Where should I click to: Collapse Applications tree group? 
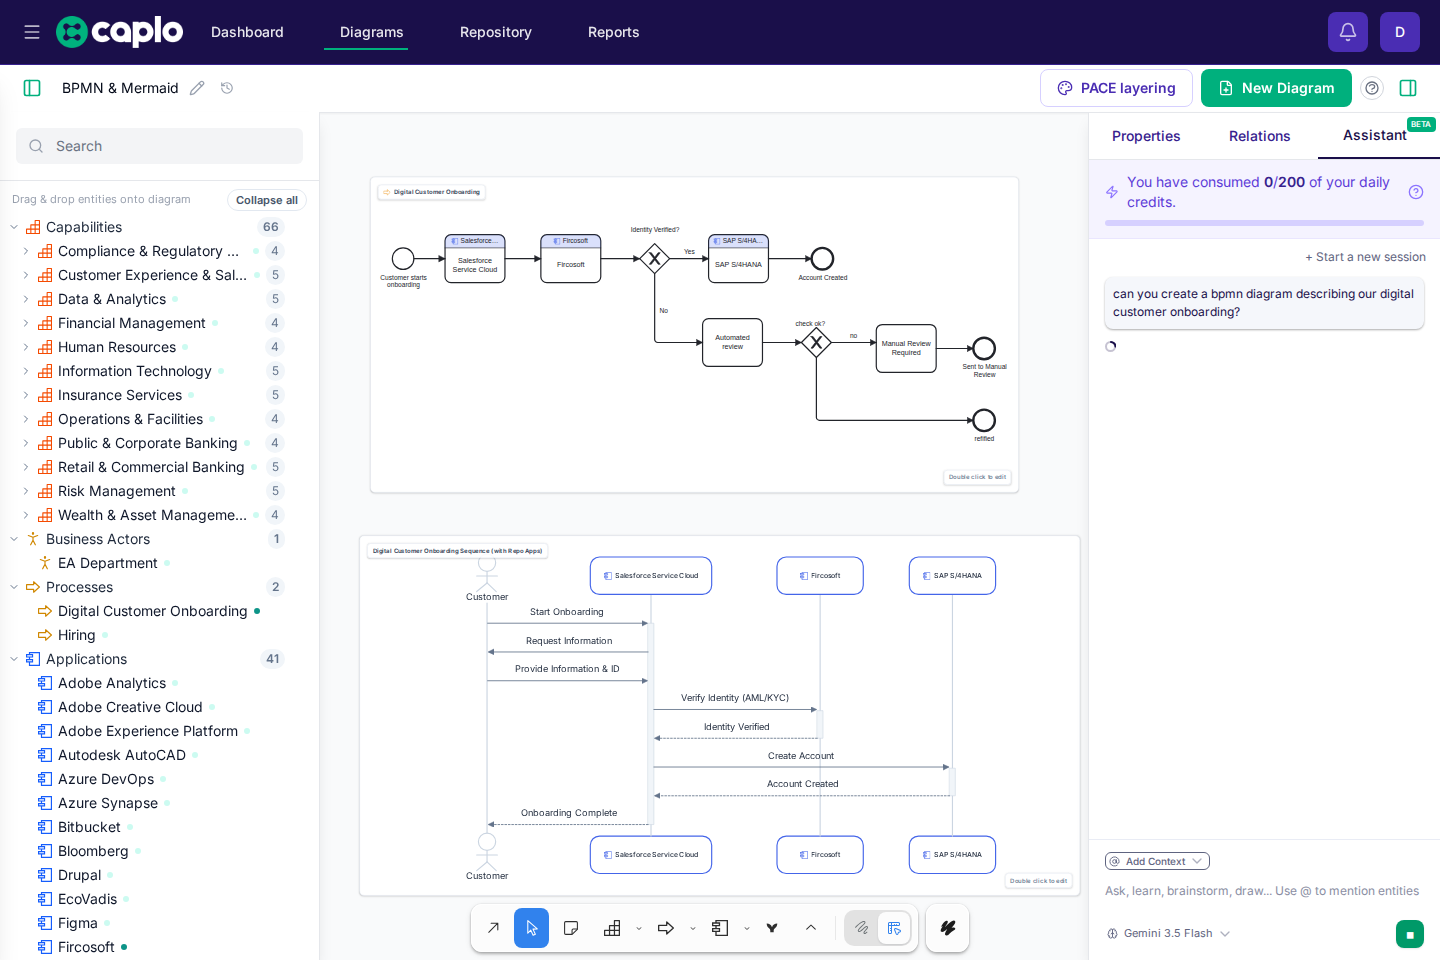click(x=14, y=659)
